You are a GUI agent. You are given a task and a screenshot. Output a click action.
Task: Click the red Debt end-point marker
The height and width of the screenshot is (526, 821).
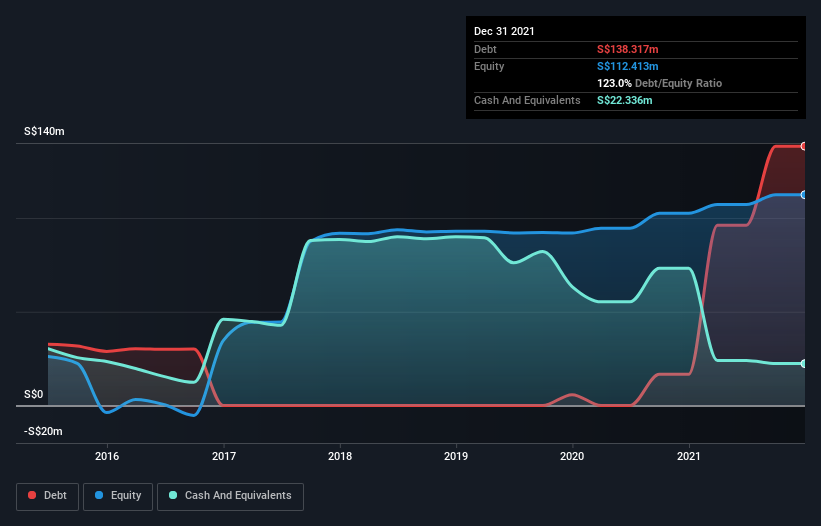click(804, 146)
